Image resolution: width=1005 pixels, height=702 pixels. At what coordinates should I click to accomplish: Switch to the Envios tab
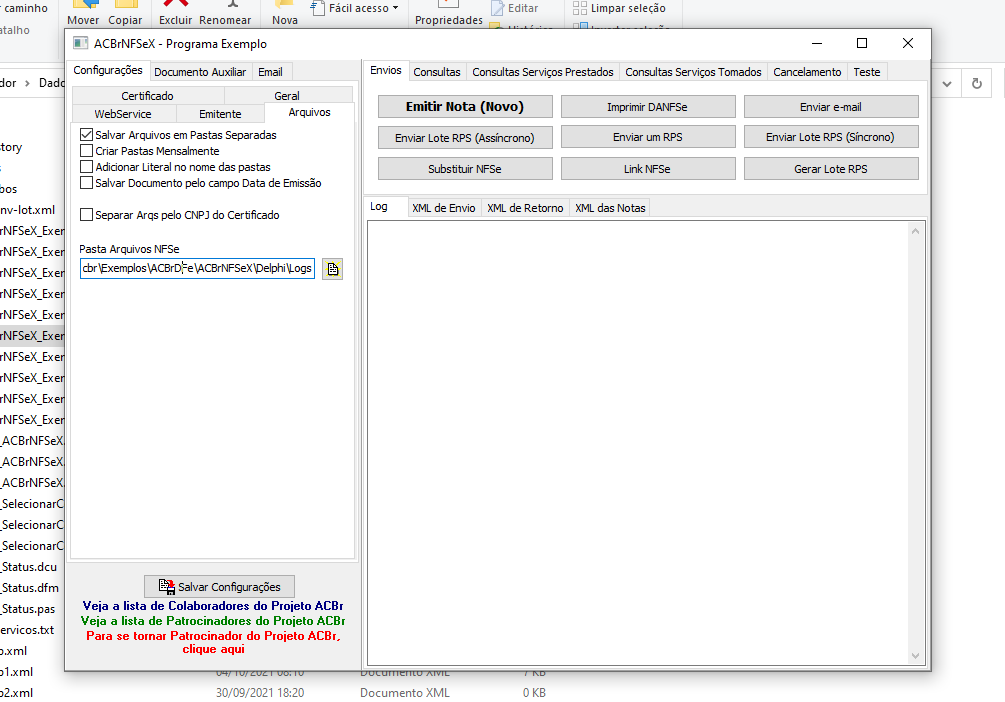386,71
